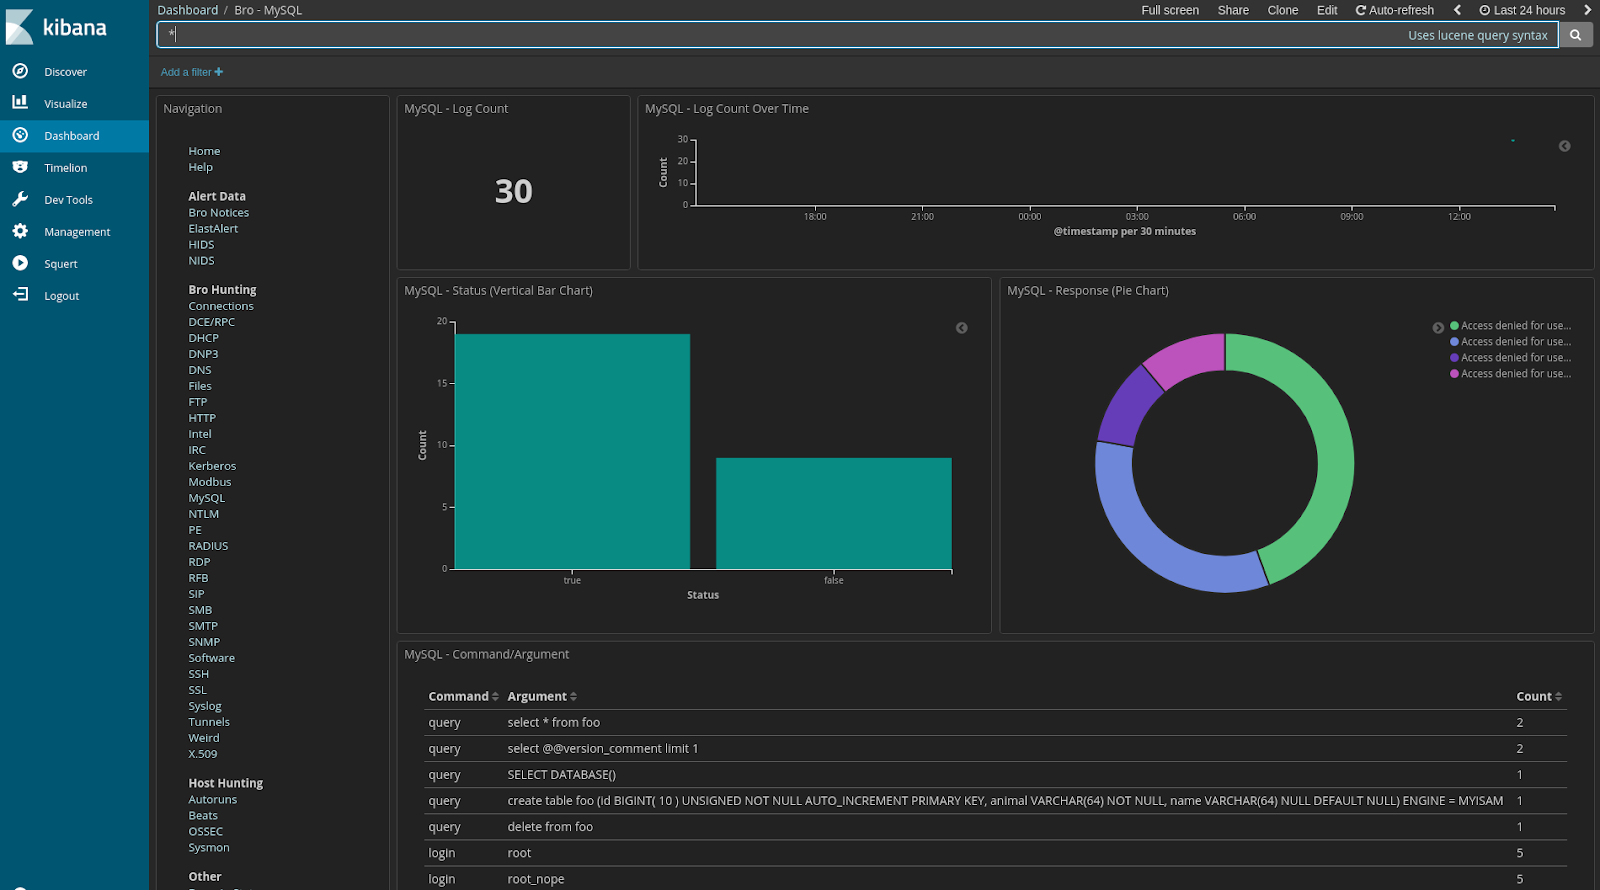The width and height of the screenshot is (1600, 890).
Task: Click the Kibana logo
Action: click(x=56, y=27)
